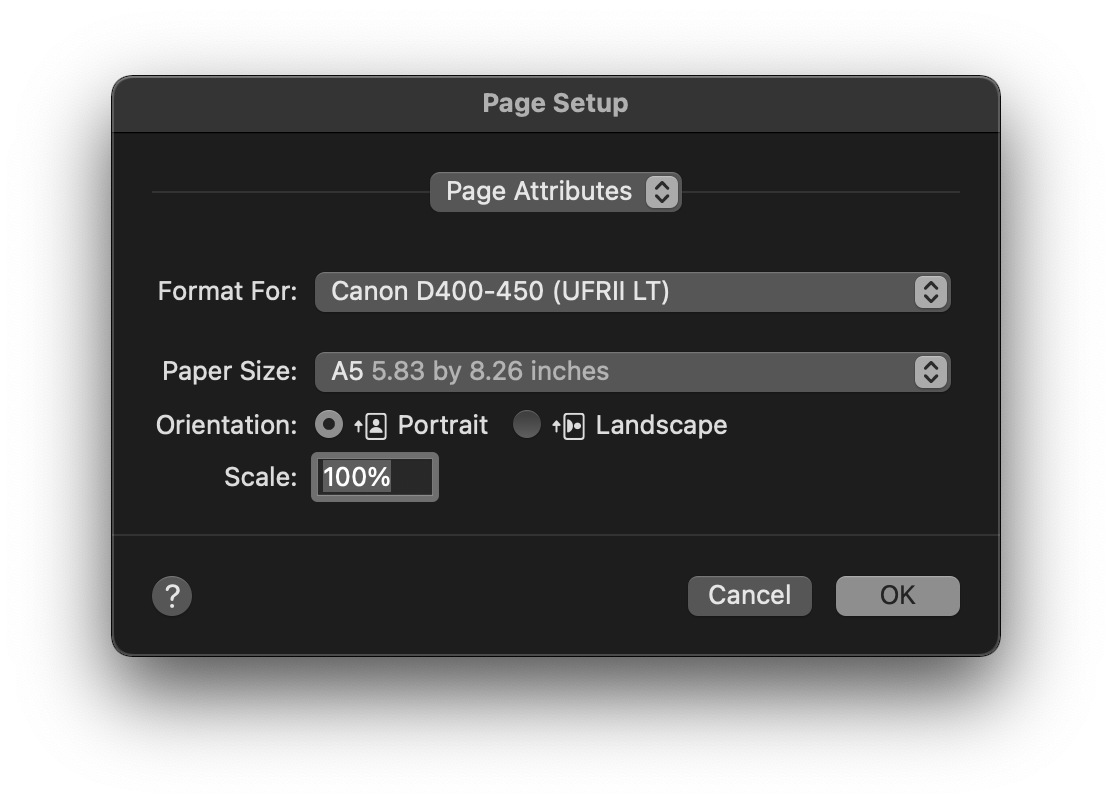This screenshot has height=804, width=1112.
Task: Click the chevron on the Paper Size dropdown
Action: [930, 371]
